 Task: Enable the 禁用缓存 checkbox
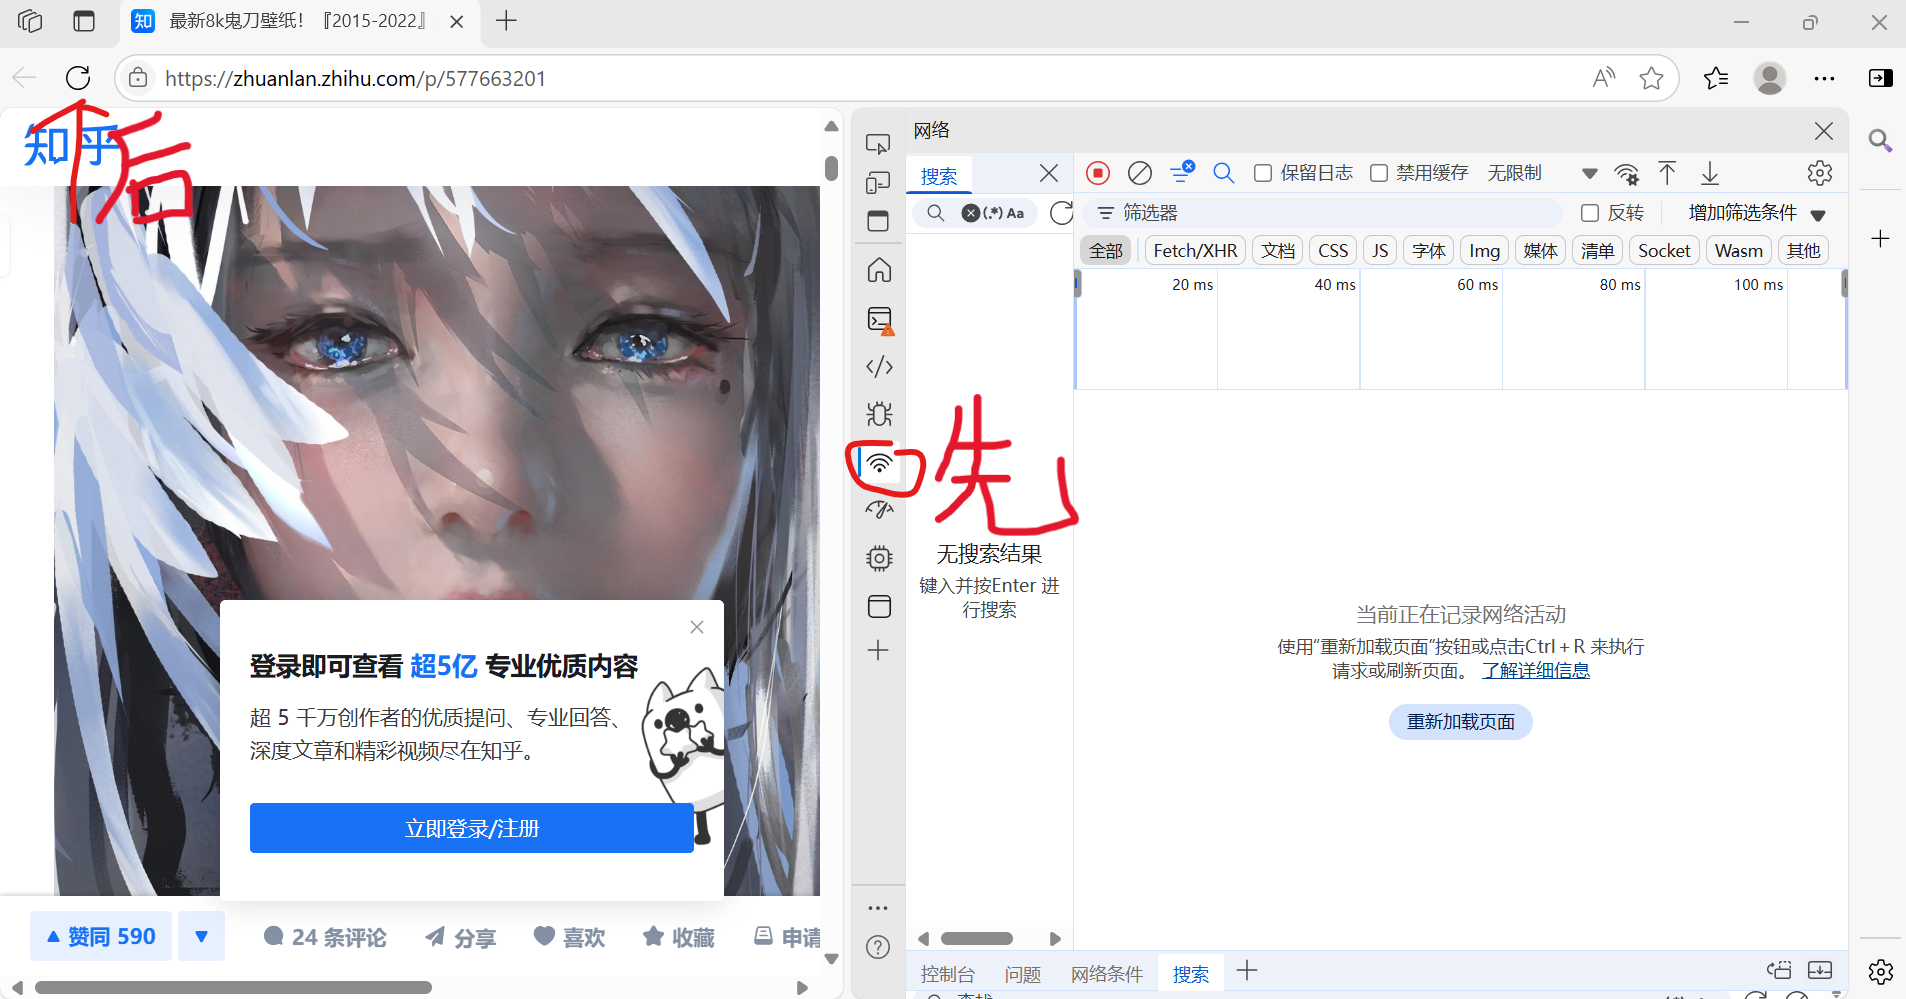pos(1379,173)
